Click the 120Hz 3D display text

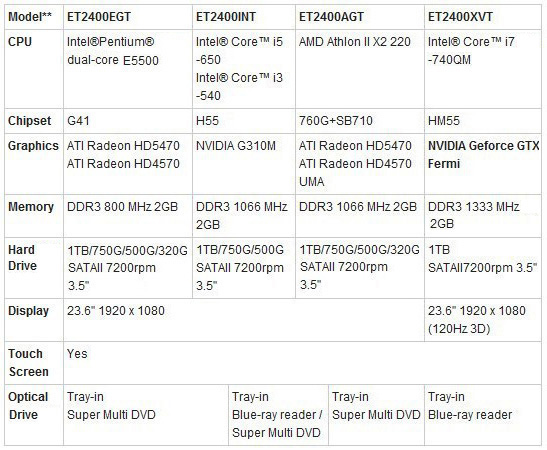click(459, 329)
